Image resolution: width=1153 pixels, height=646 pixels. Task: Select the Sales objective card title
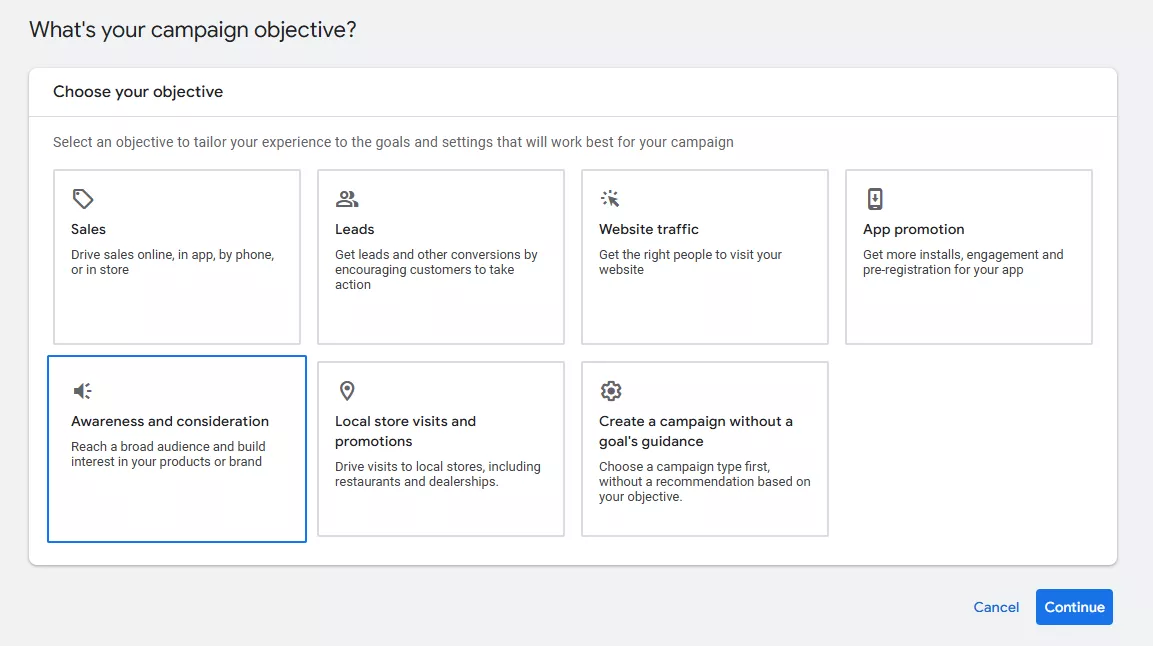click(x=88, y=229)
